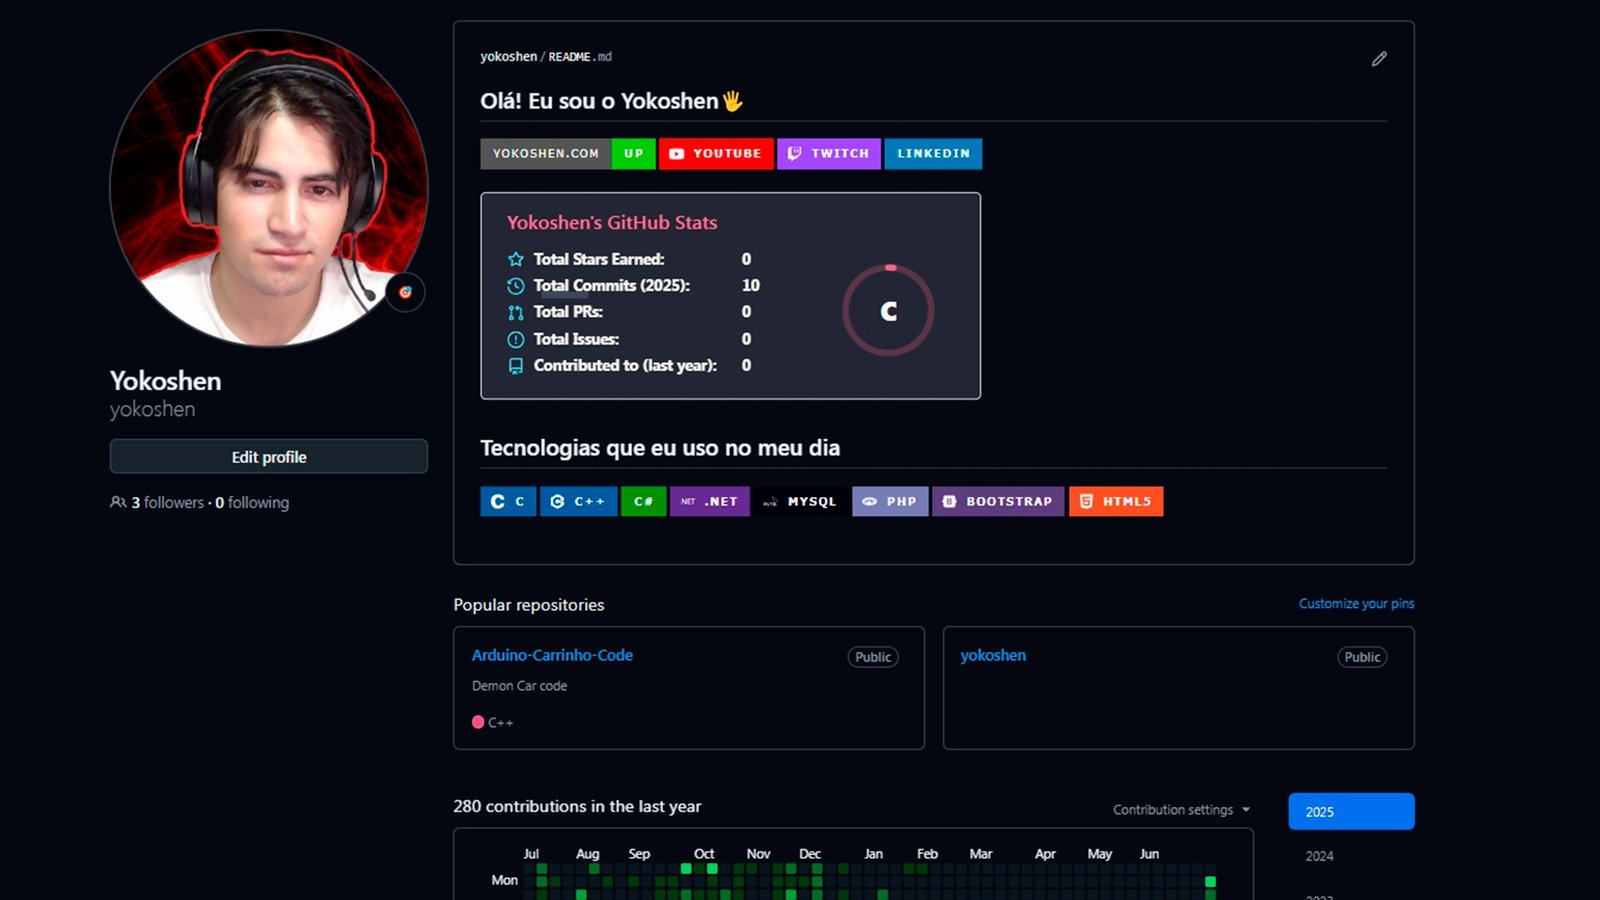Open the Arduino-Carrinho-Code repository

click(552, 656)
